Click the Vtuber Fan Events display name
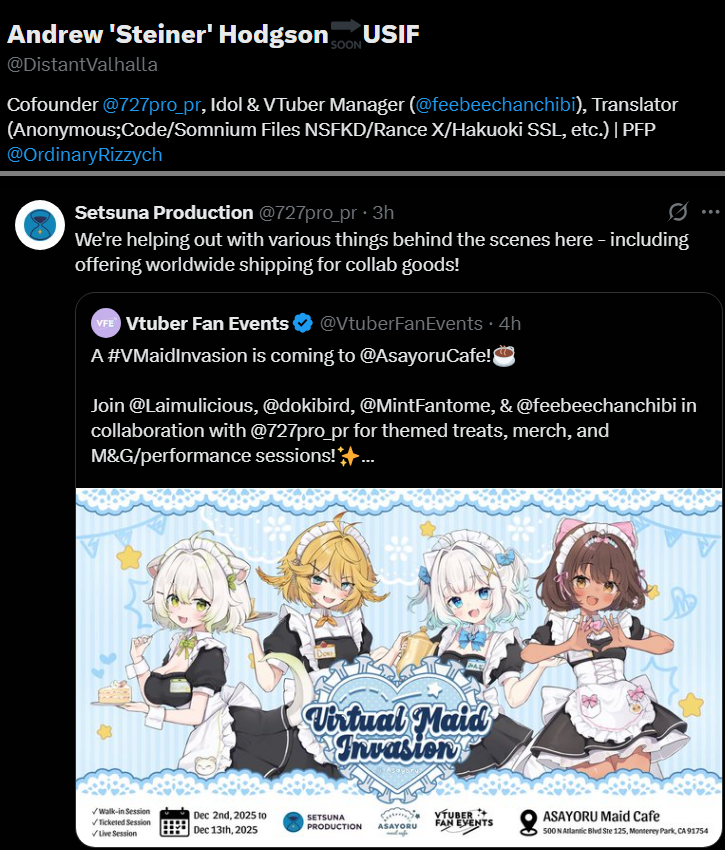Viewport: 725px width, 850px height. [207, 324]
